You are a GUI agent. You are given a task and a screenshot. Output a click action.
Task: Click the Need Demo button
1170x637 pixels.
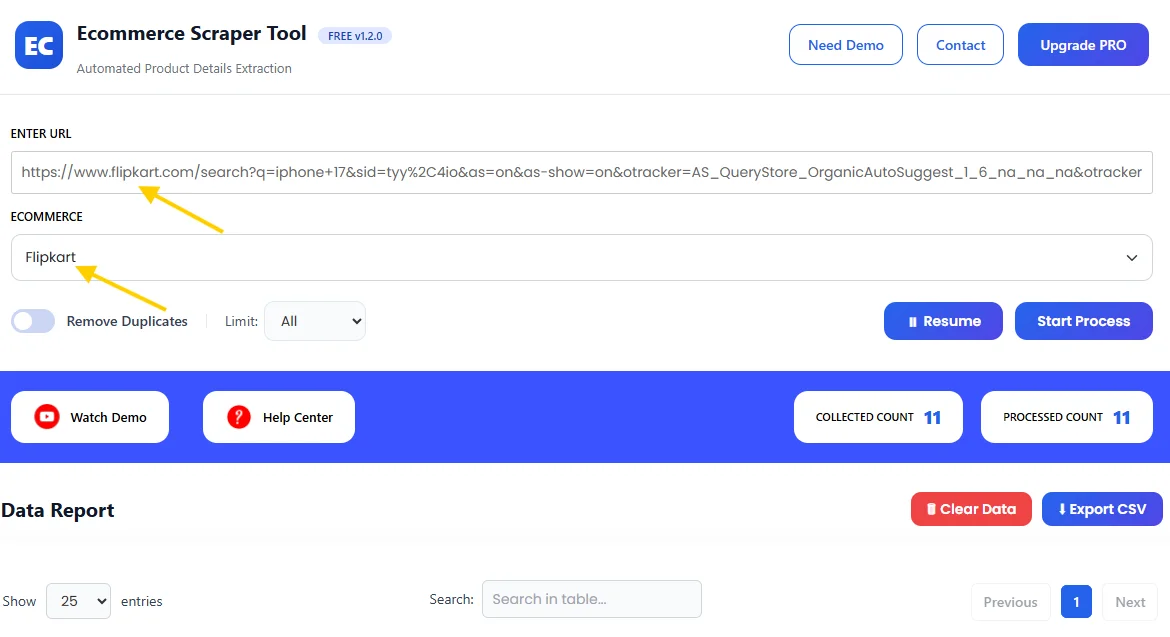point(845,44)
